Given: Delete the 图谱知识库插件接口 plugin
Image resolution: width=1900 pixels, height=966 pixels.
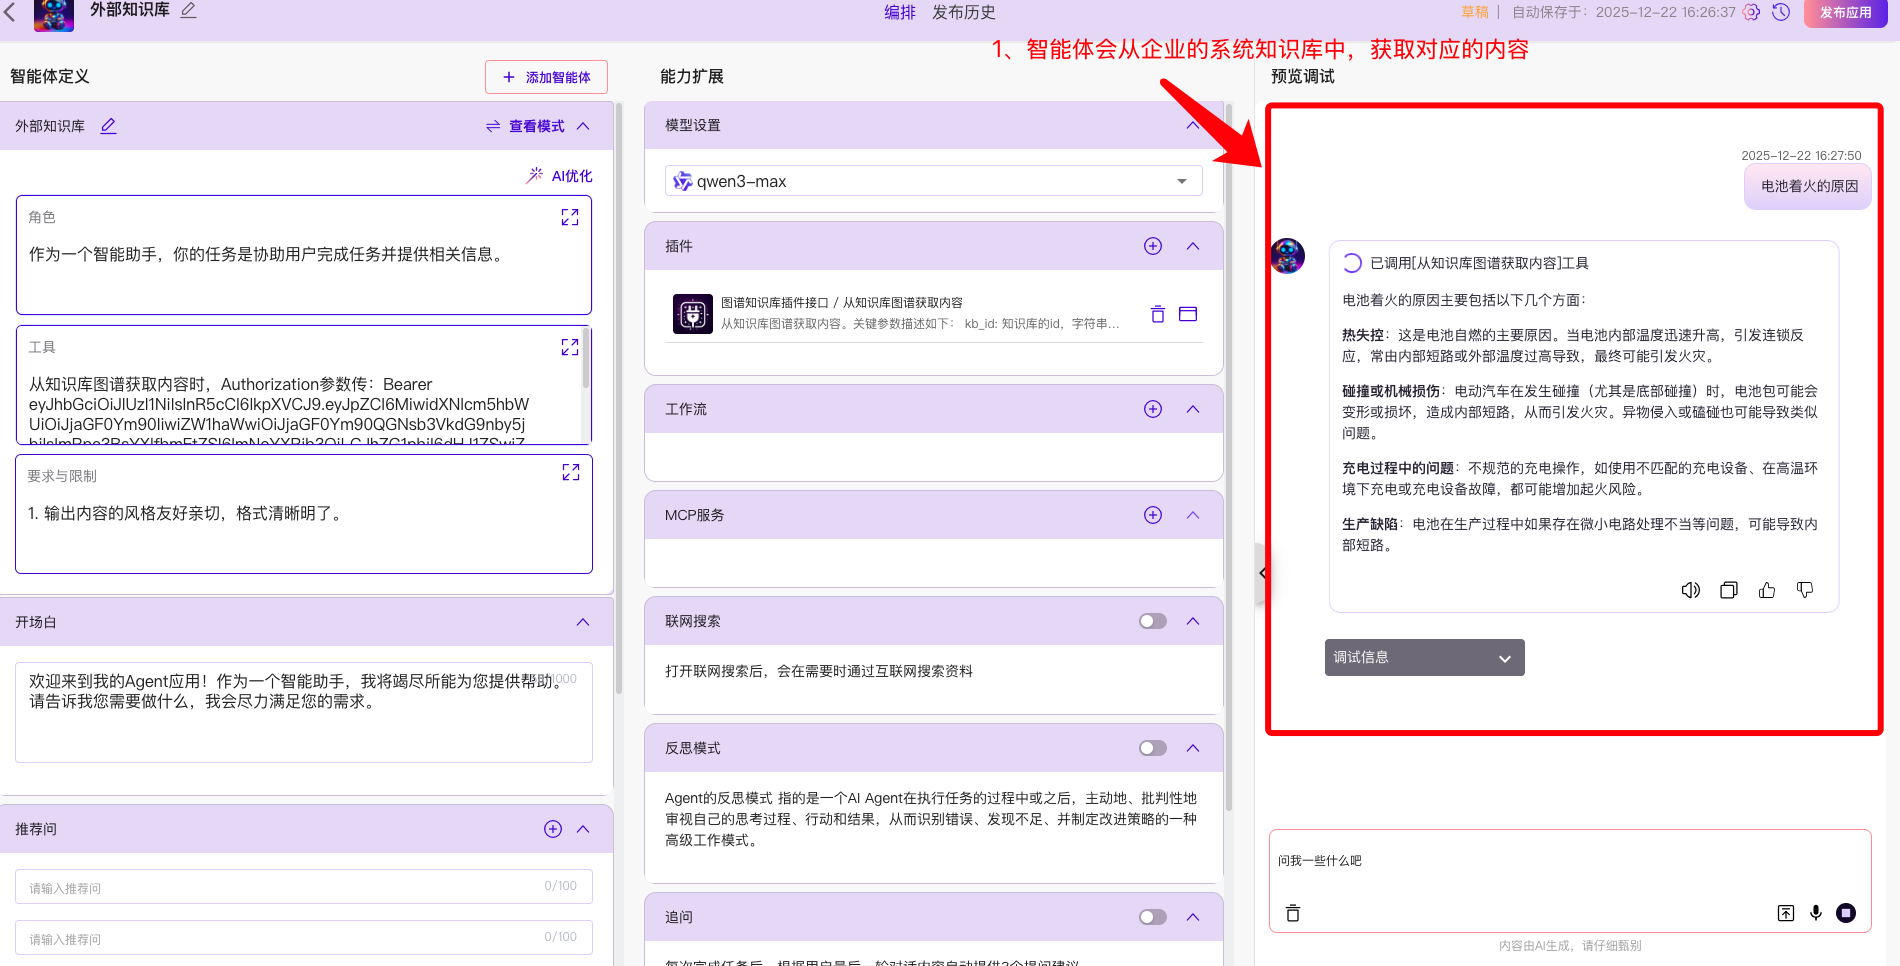Looking at the screenshot, I should point(1157,314).
